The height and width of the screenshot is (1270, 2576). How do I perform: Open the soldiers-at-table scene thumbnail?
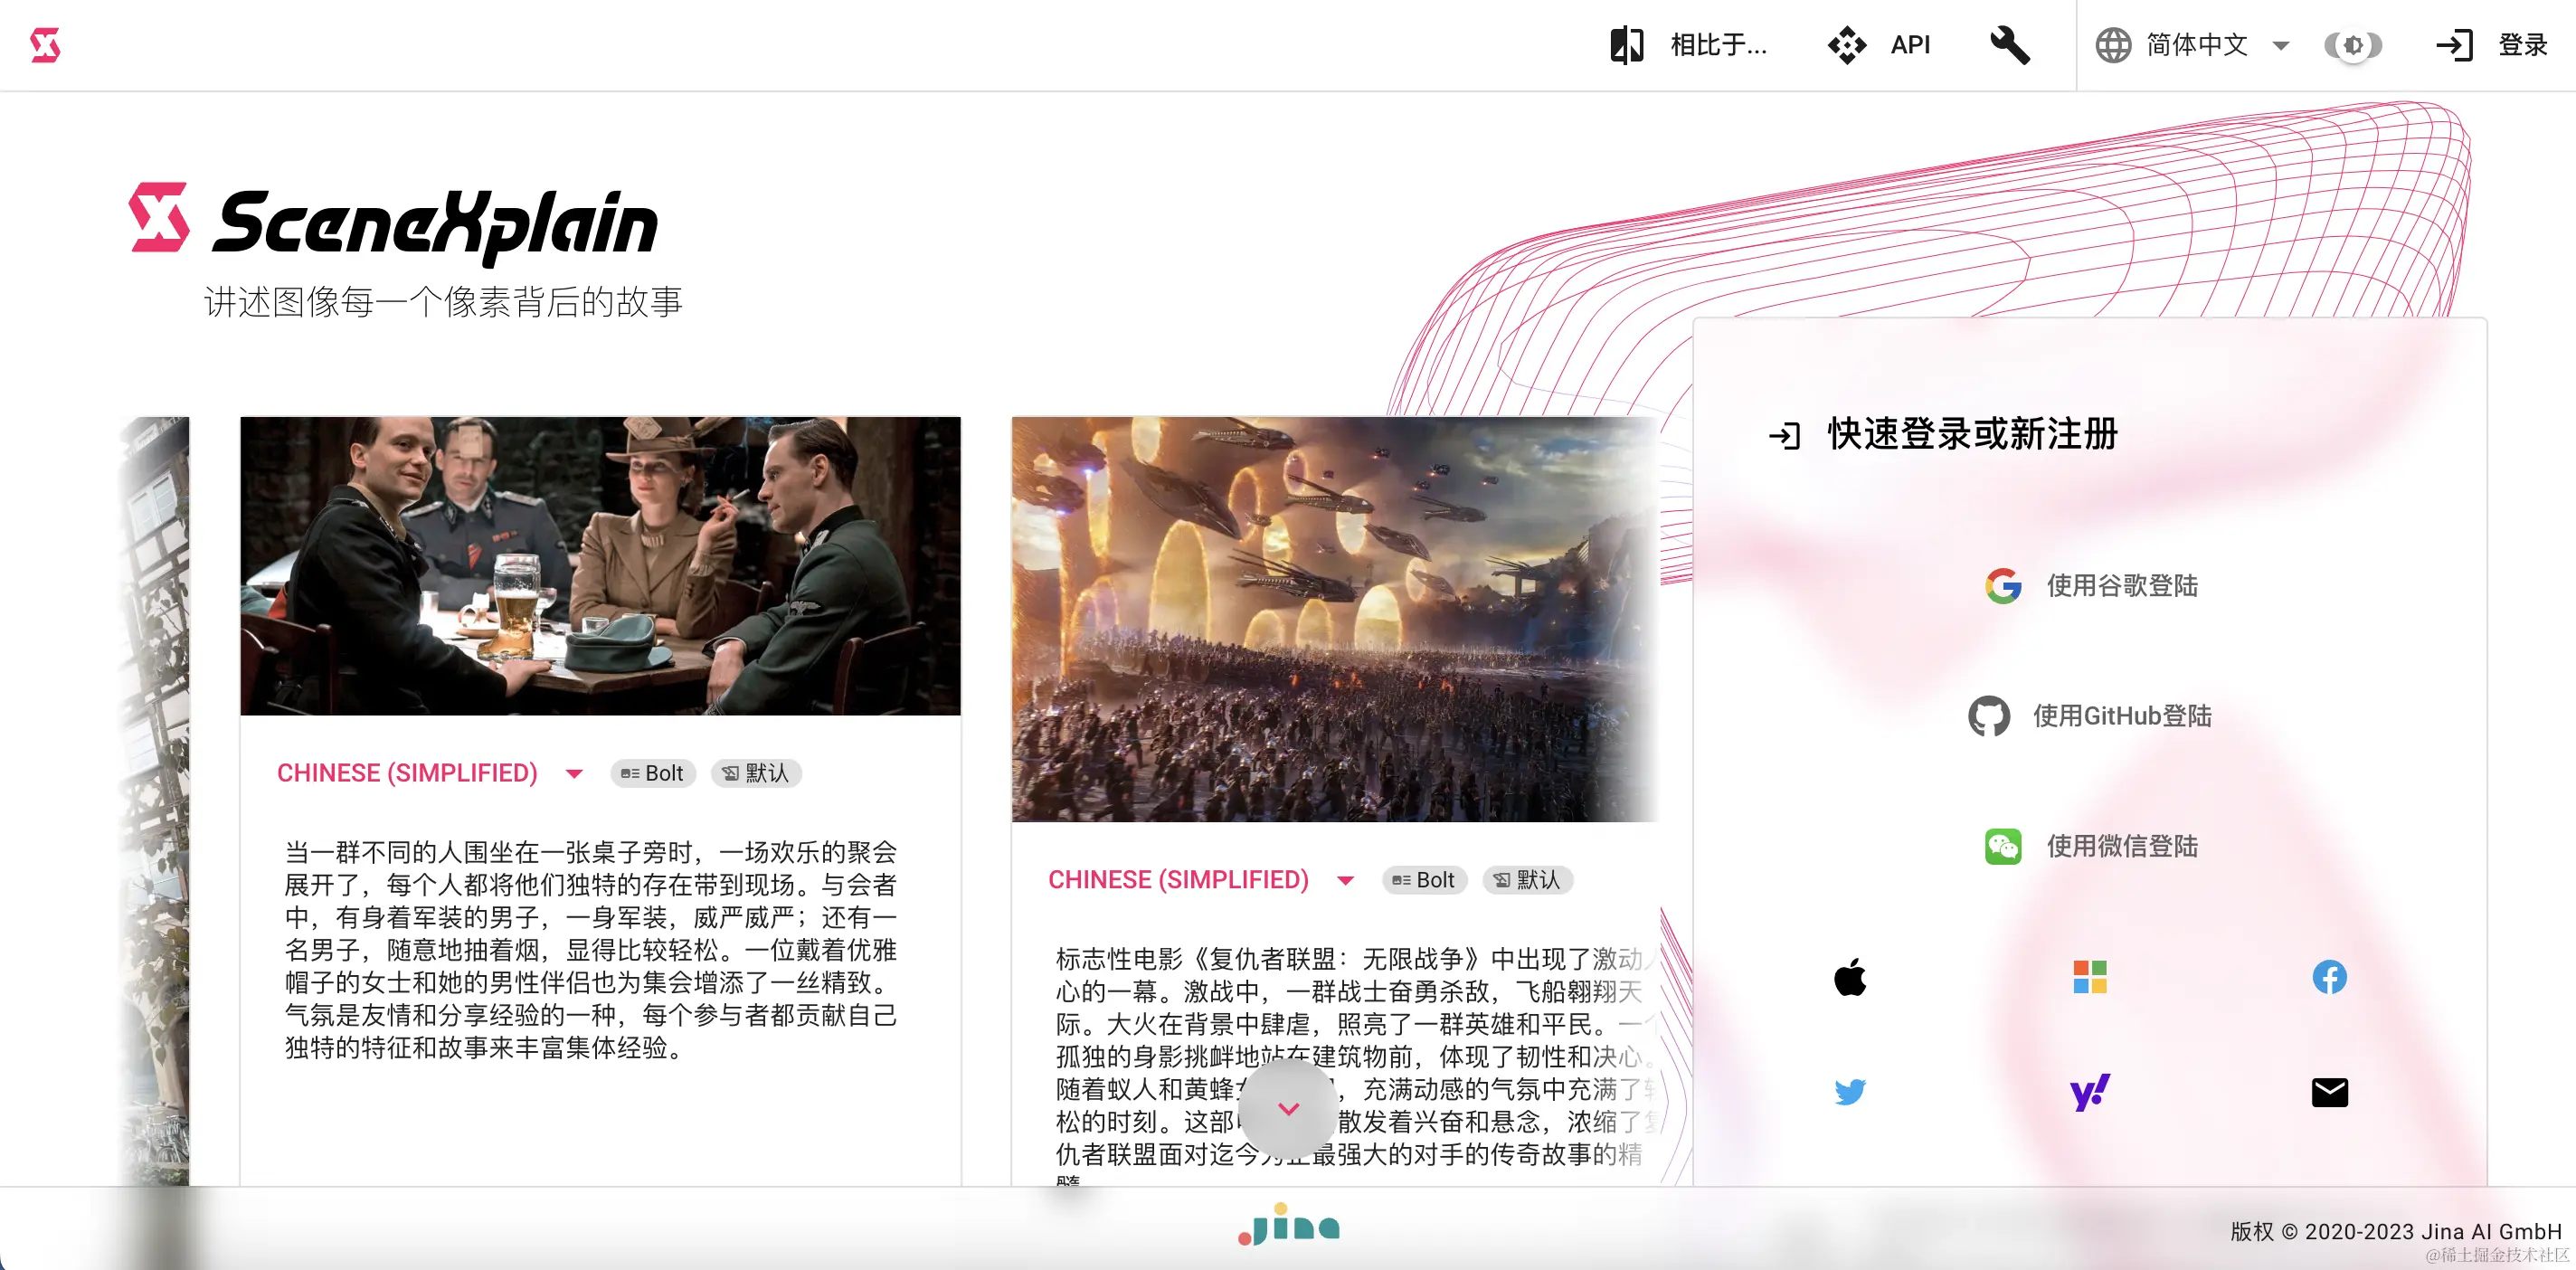pyautogui.click(x=600, y=566)
